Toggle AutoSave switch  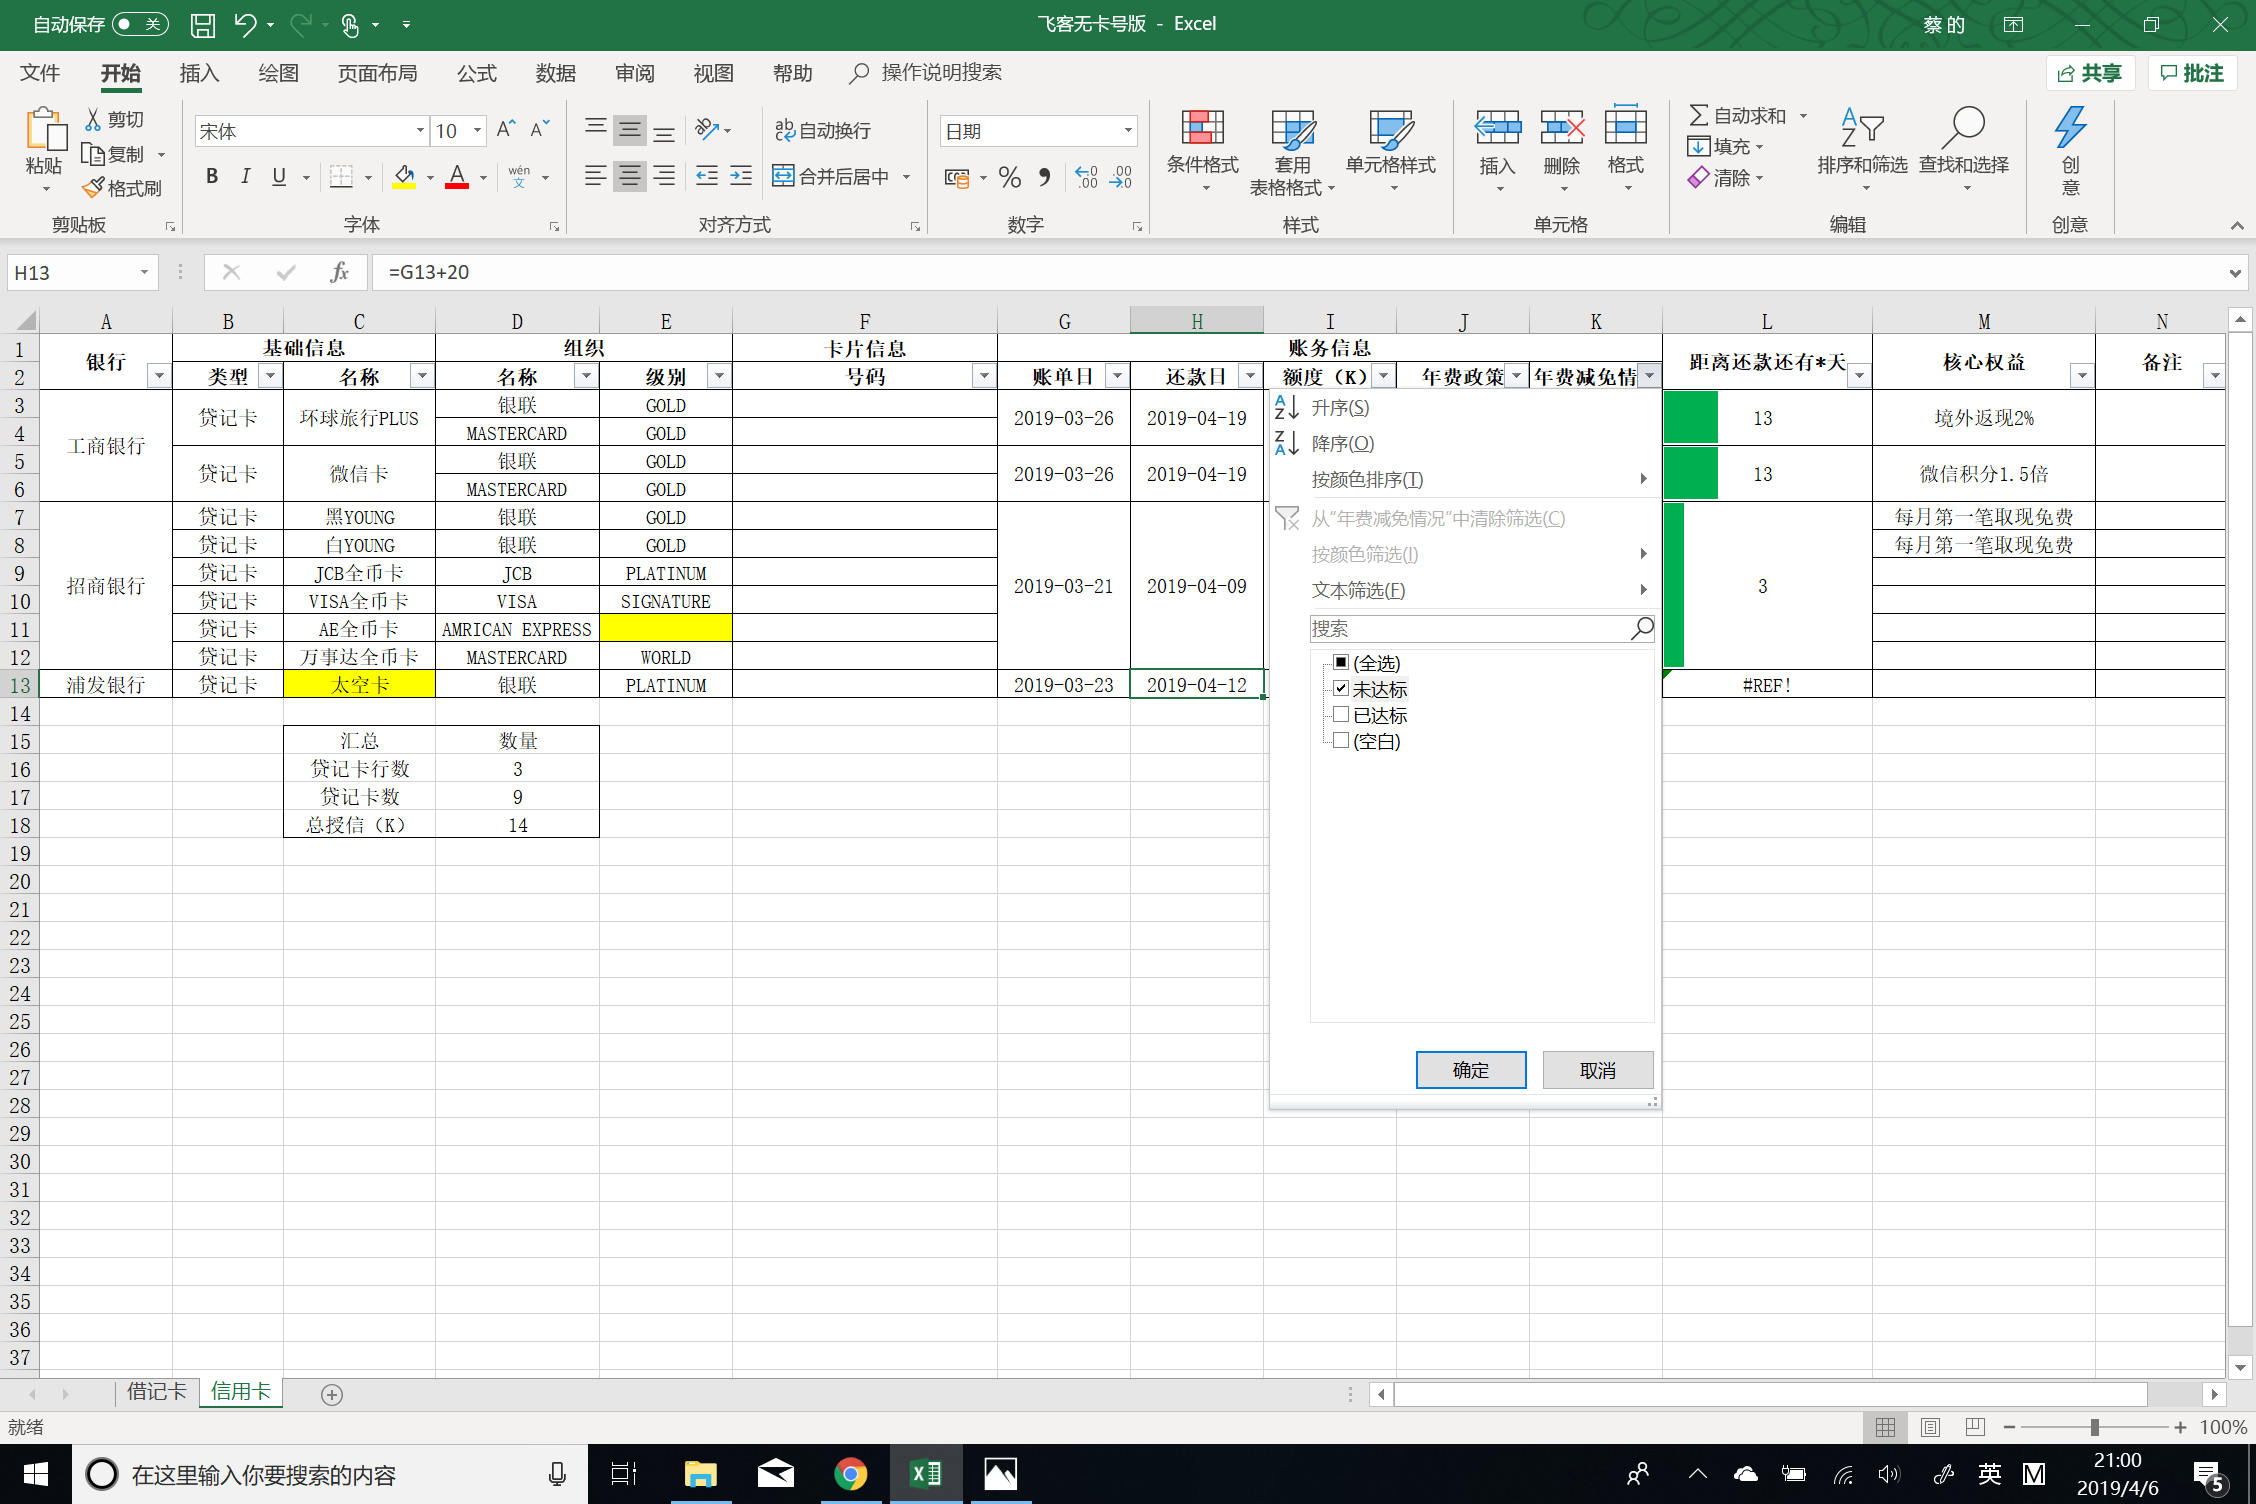pos(139,24)
